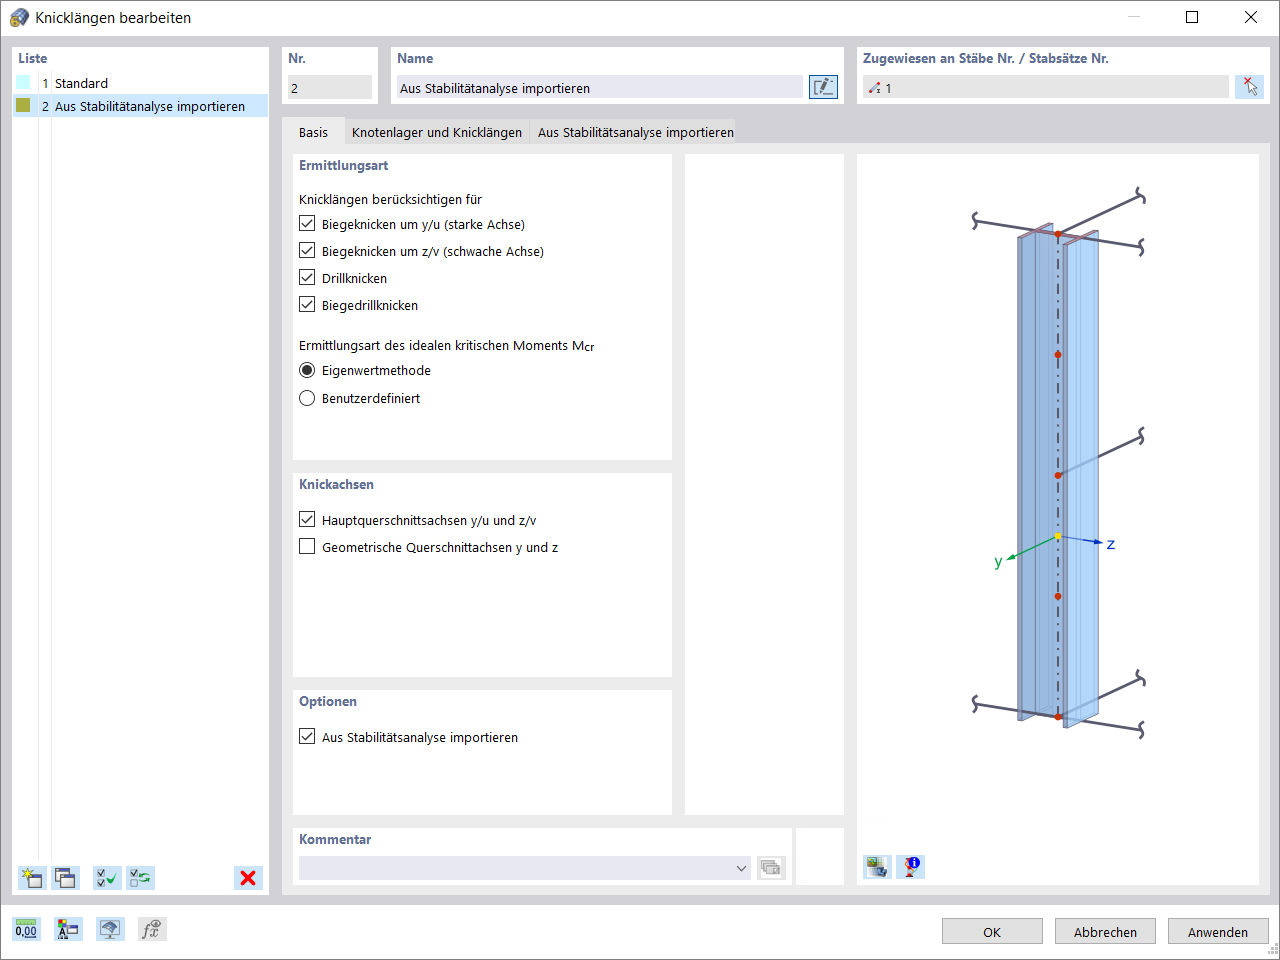Viewport: 1280px width, 960px height.
Task: Delete the selected entry with the red X
Action: tap(248, 878)
